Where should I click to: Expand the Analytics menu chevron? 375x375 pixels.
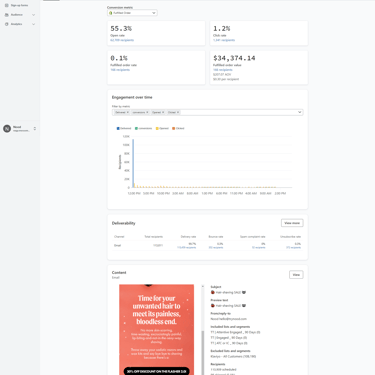point(33,24)
